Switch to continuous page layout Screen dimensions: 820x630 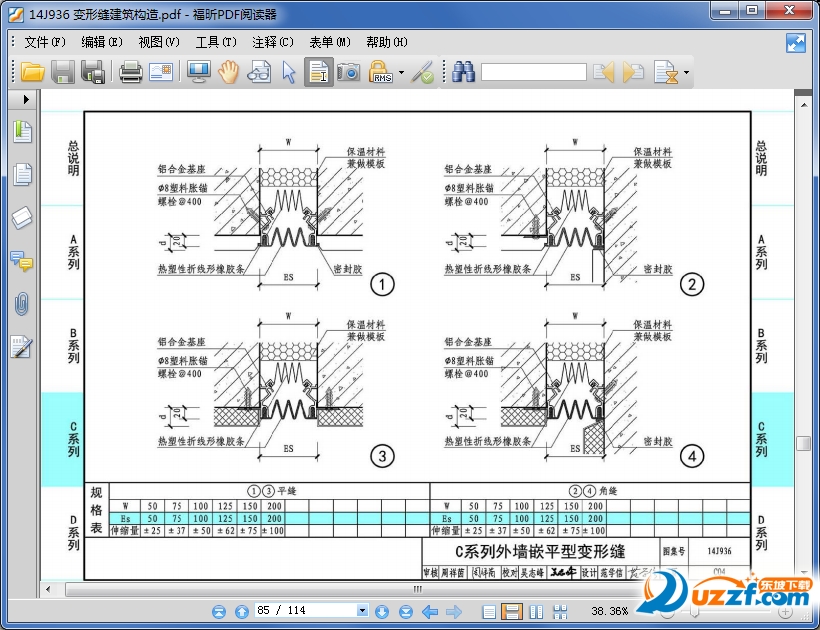[512, 612]
